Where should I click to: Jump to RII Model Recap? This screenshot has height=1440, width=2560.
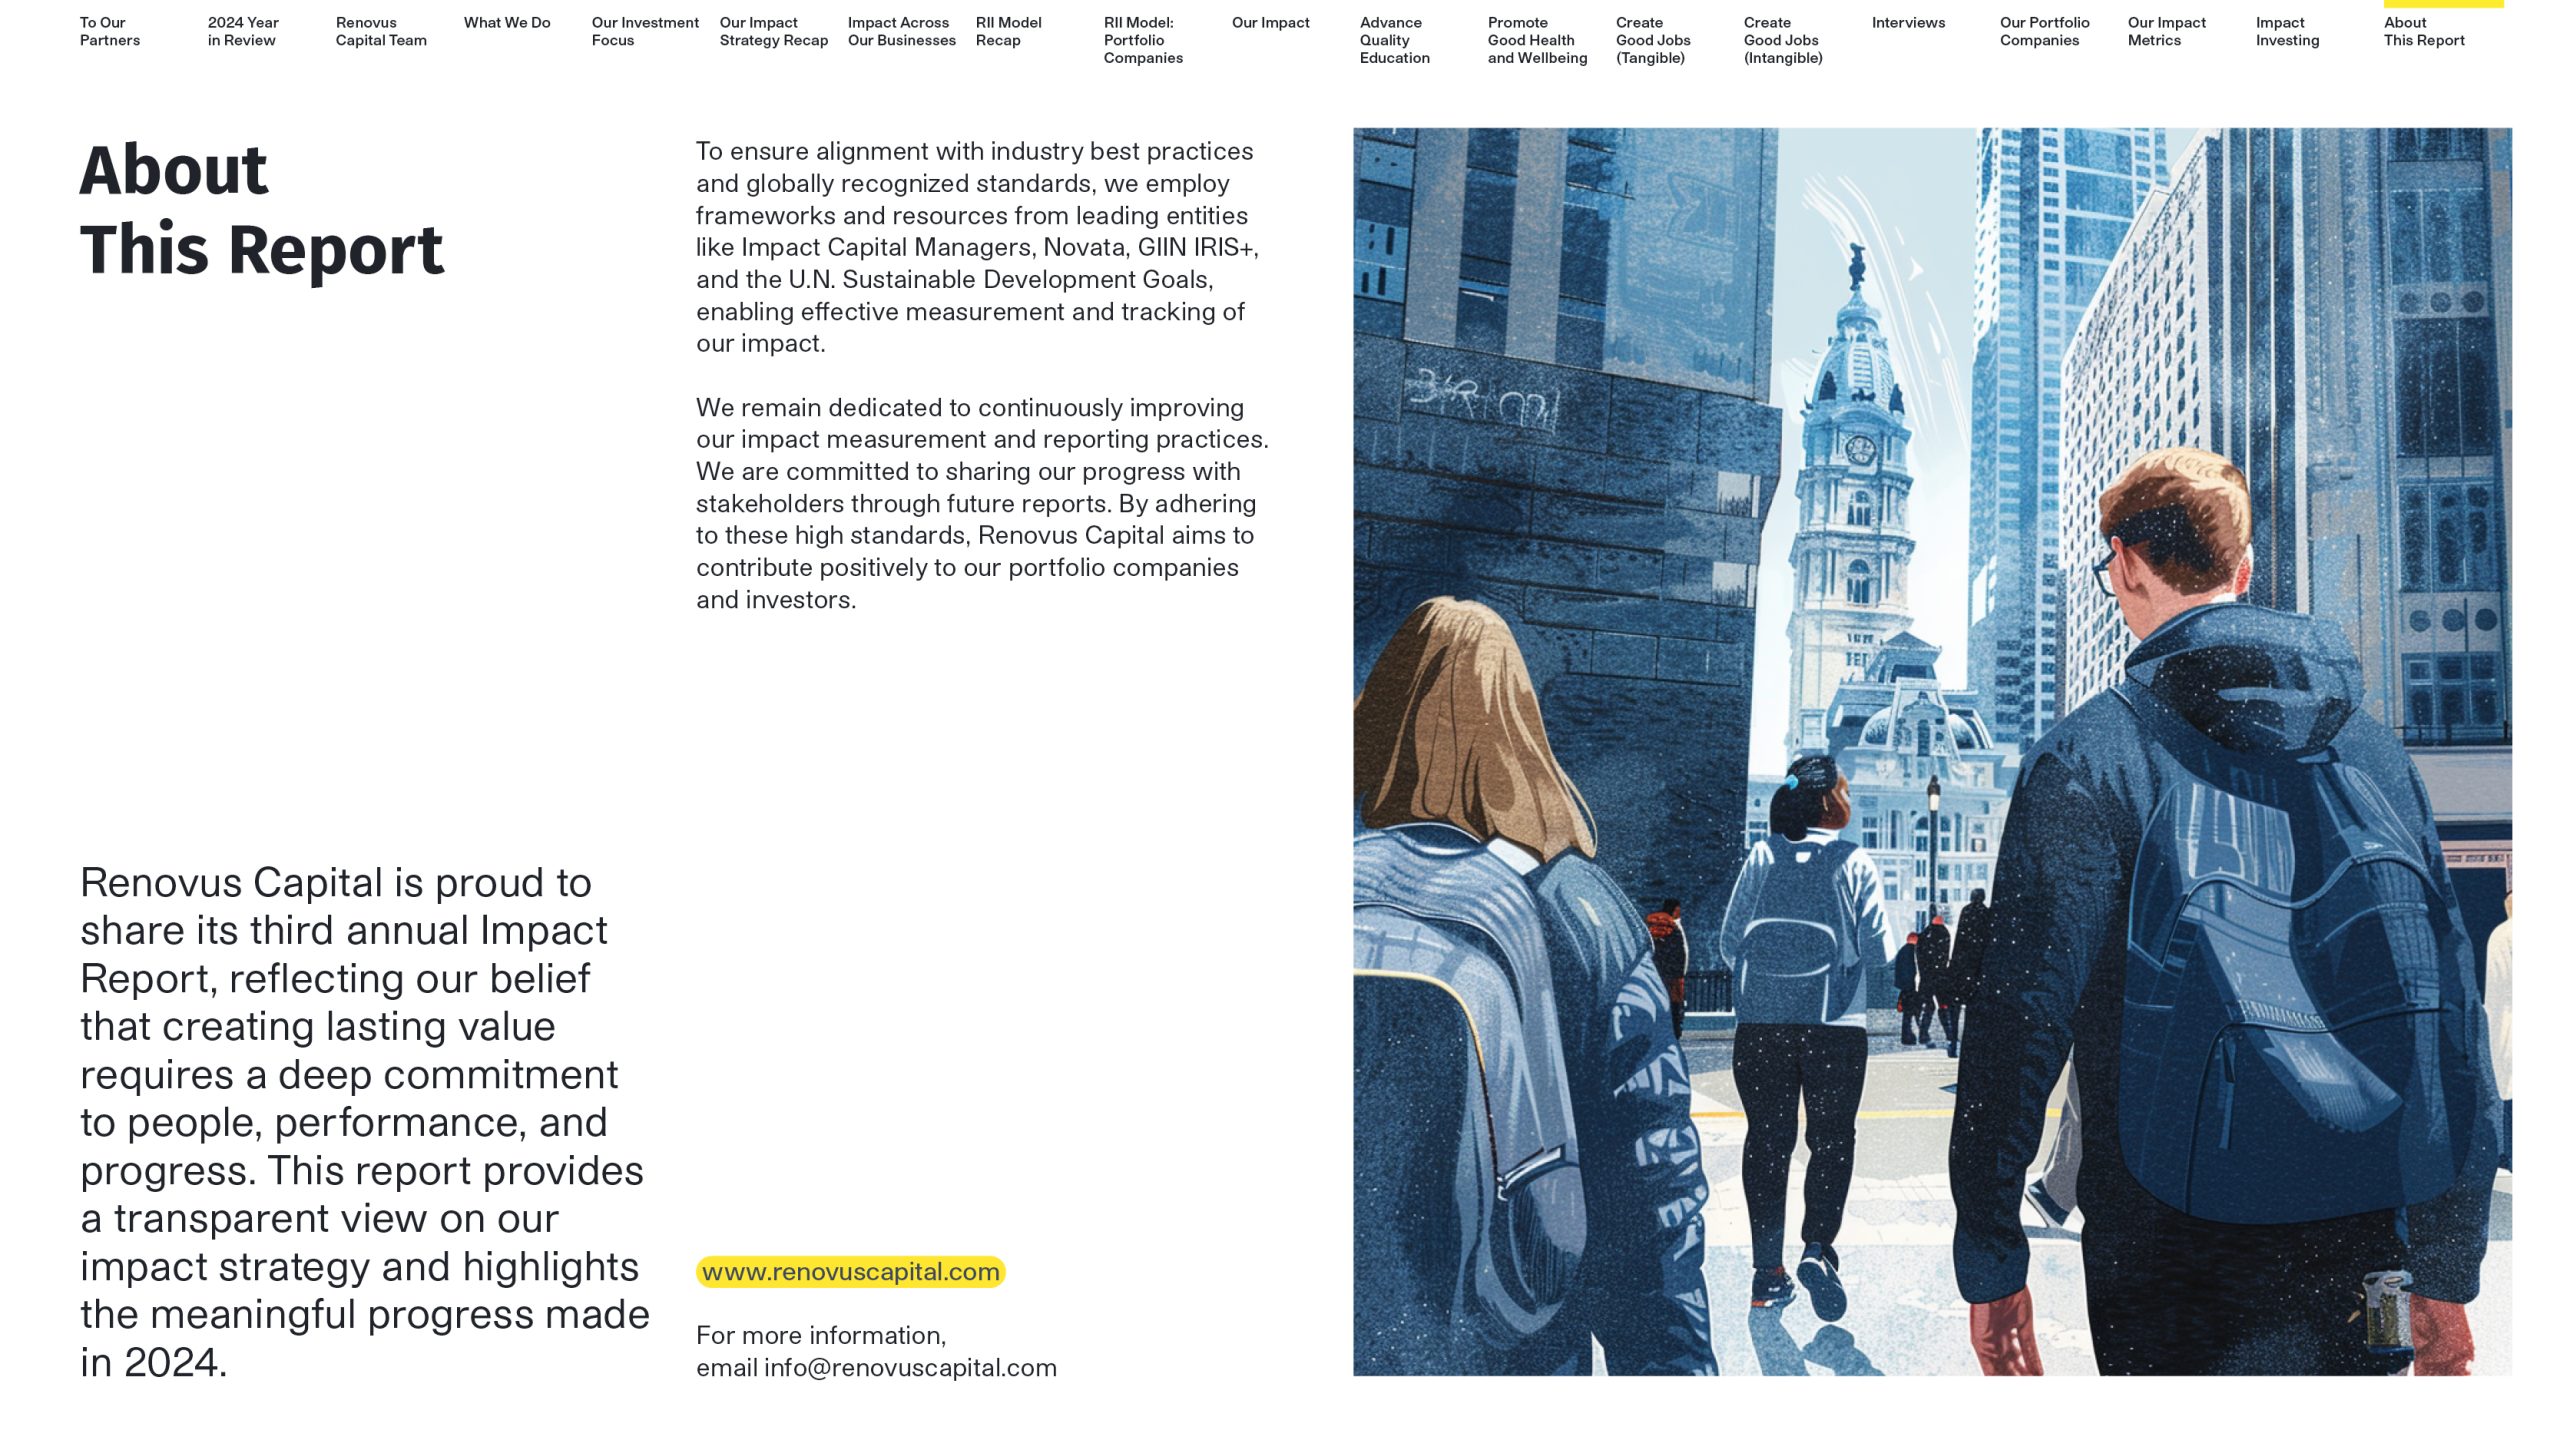point(1009,32)
